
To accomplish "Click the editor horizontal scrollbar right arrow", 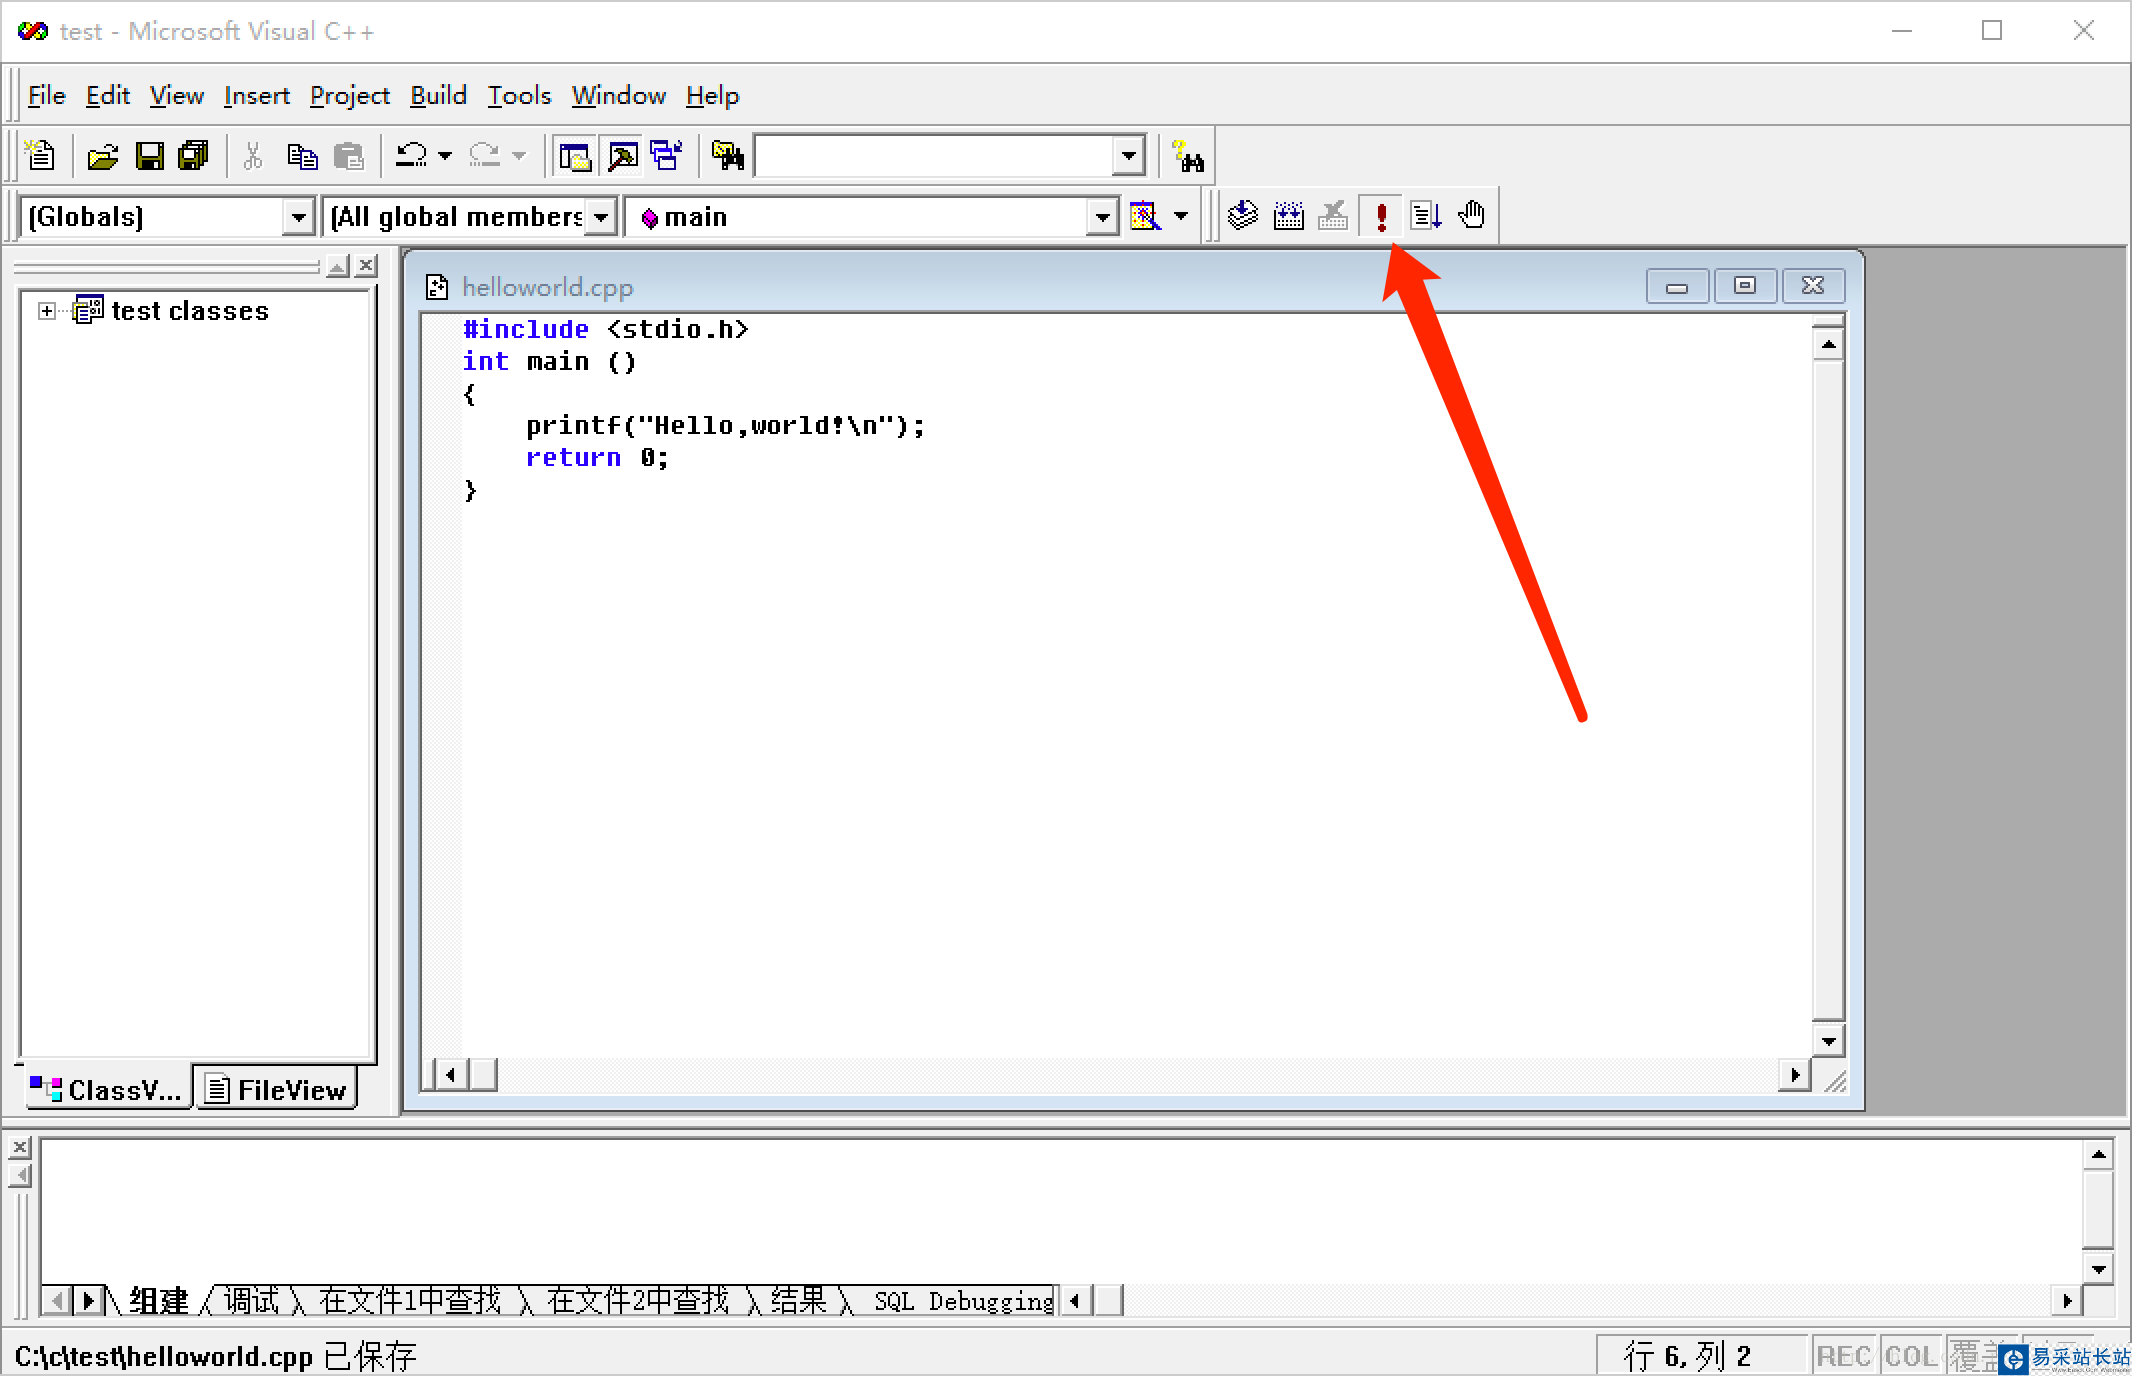I will click(x=1795, y=1075).
